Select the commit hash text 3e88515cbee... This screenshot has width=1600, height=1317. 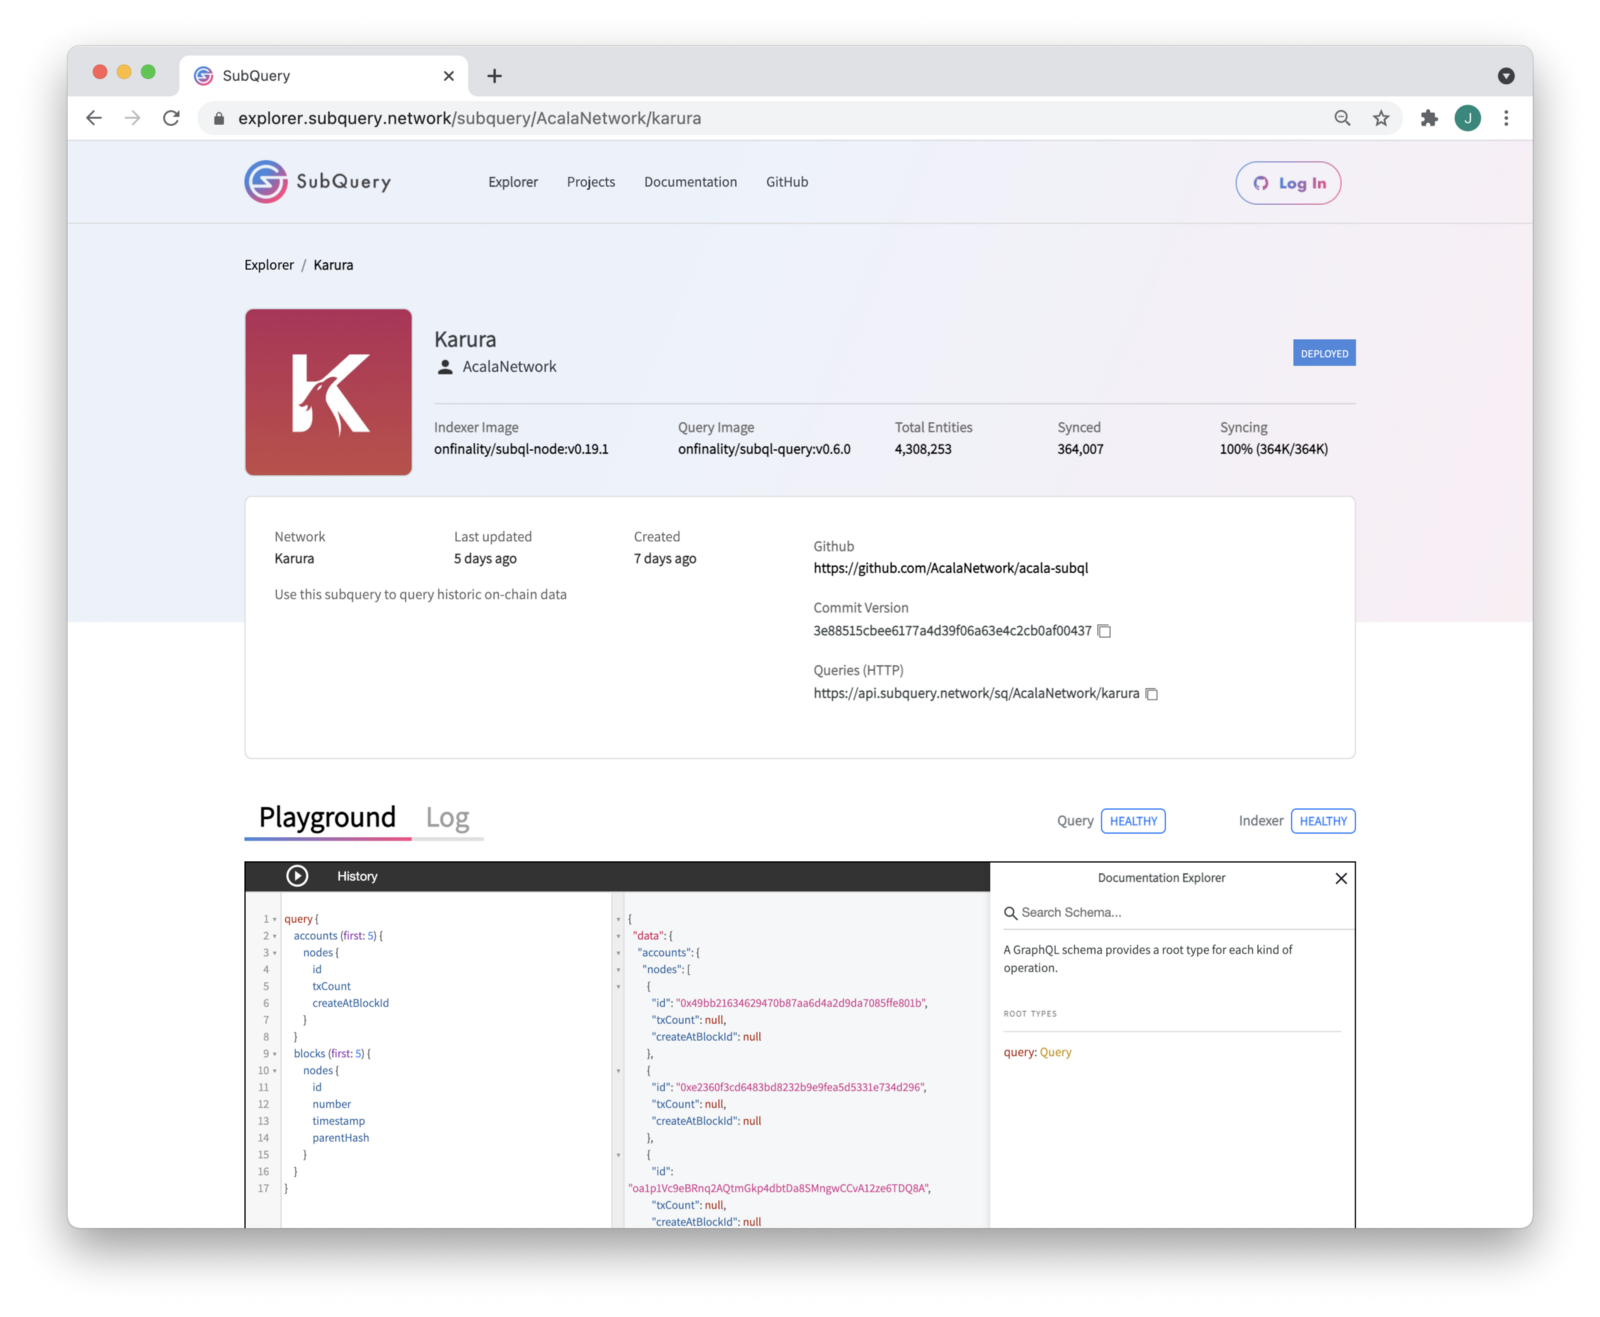tap(952, 631)
